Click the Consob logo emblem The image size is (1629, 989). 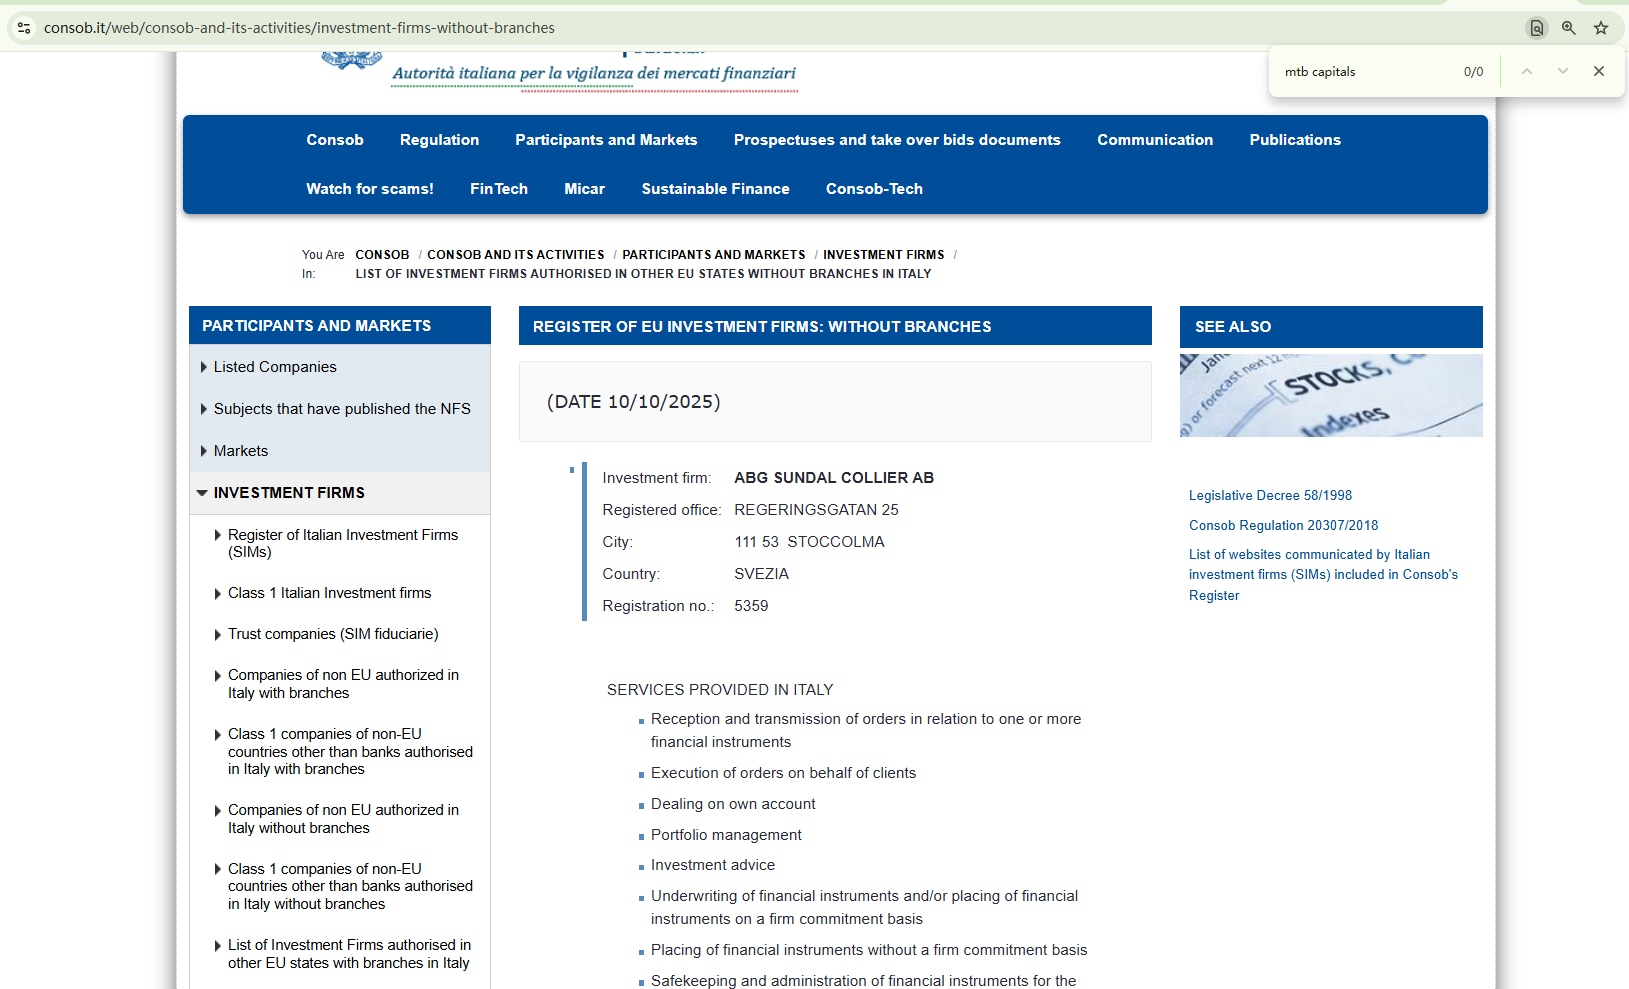[351, 60]
